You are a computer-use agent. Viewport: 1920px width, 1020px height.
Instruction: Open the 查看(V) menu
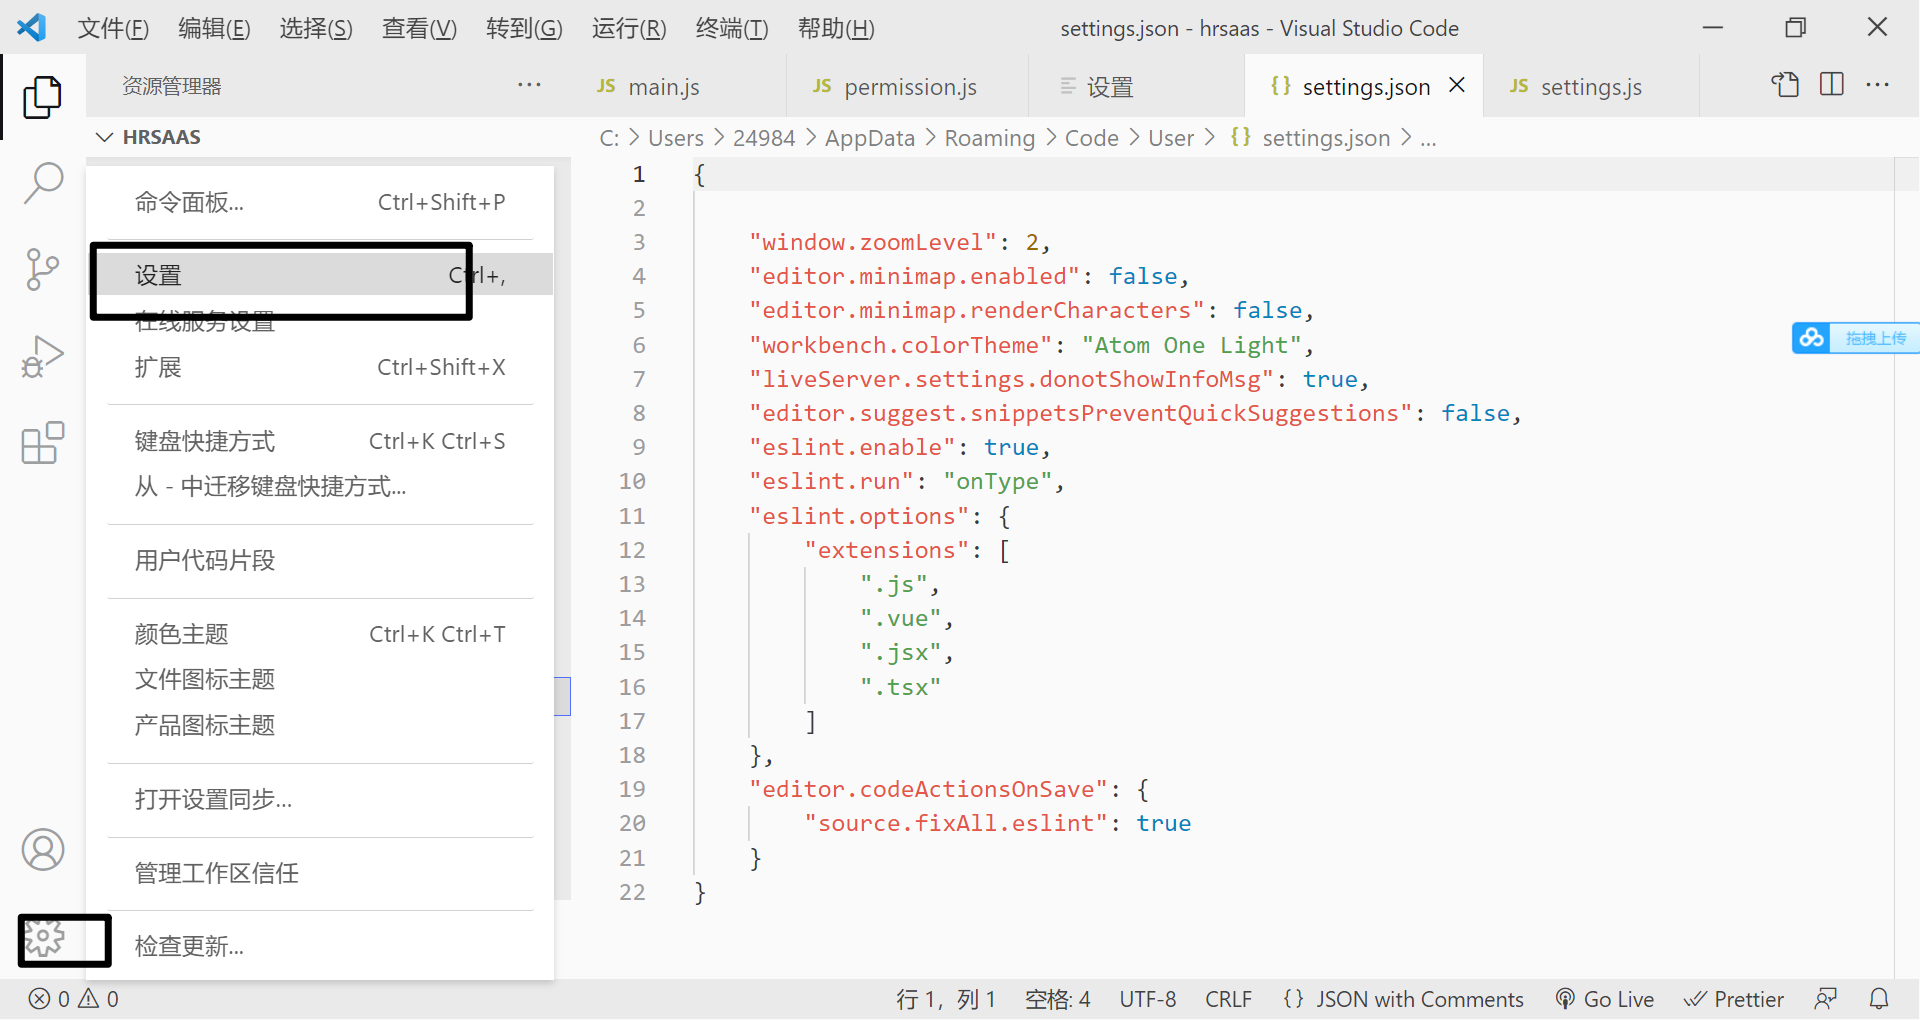[419, 28]
